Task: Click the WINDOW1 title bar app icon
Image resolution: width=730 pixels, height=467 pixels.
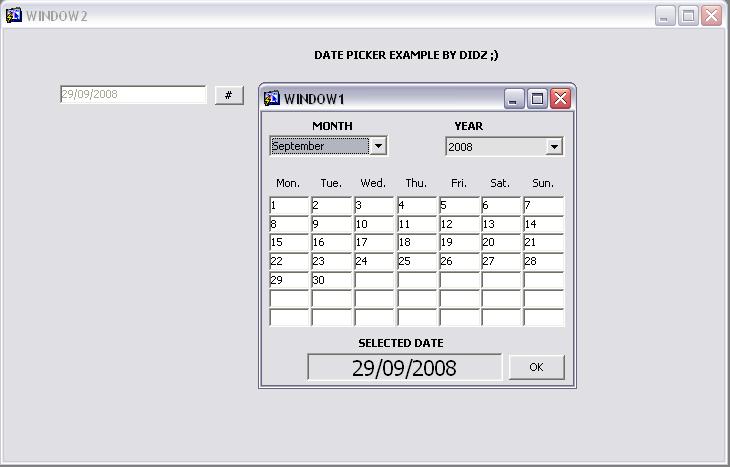Action: point(271,98)
